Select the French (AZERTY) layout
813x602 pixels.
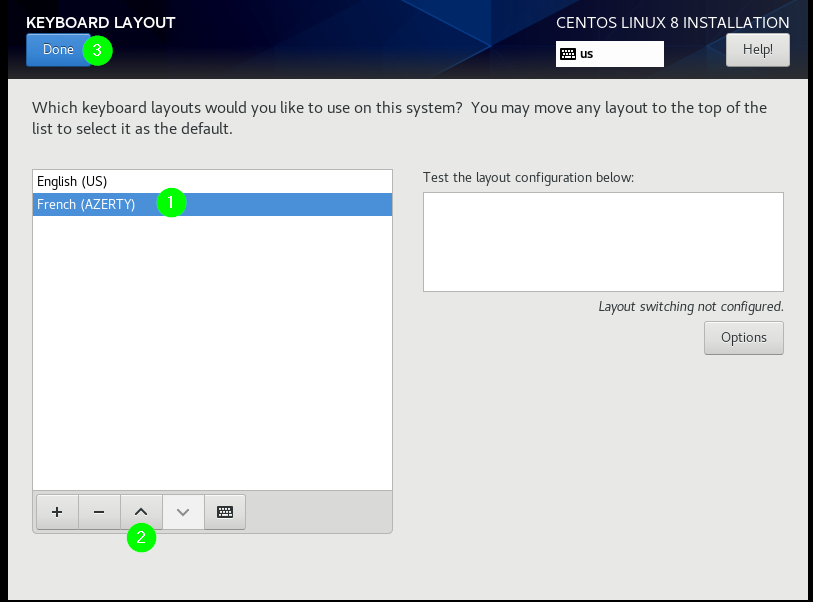coord(86,204)
